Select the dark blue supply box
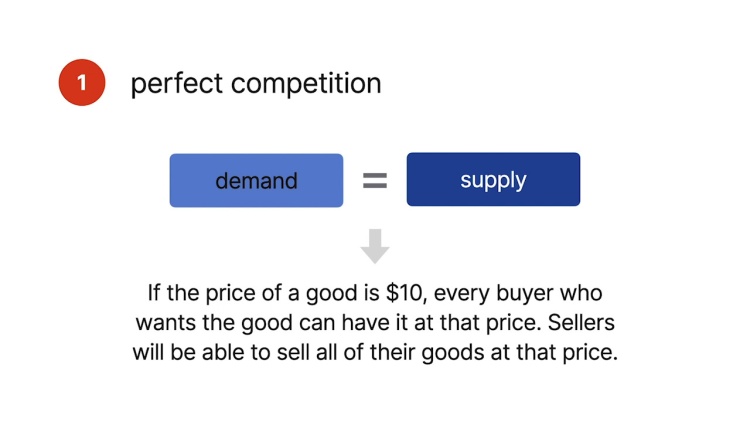The height and width of the screenshot is (422, 750). point(493,179)
